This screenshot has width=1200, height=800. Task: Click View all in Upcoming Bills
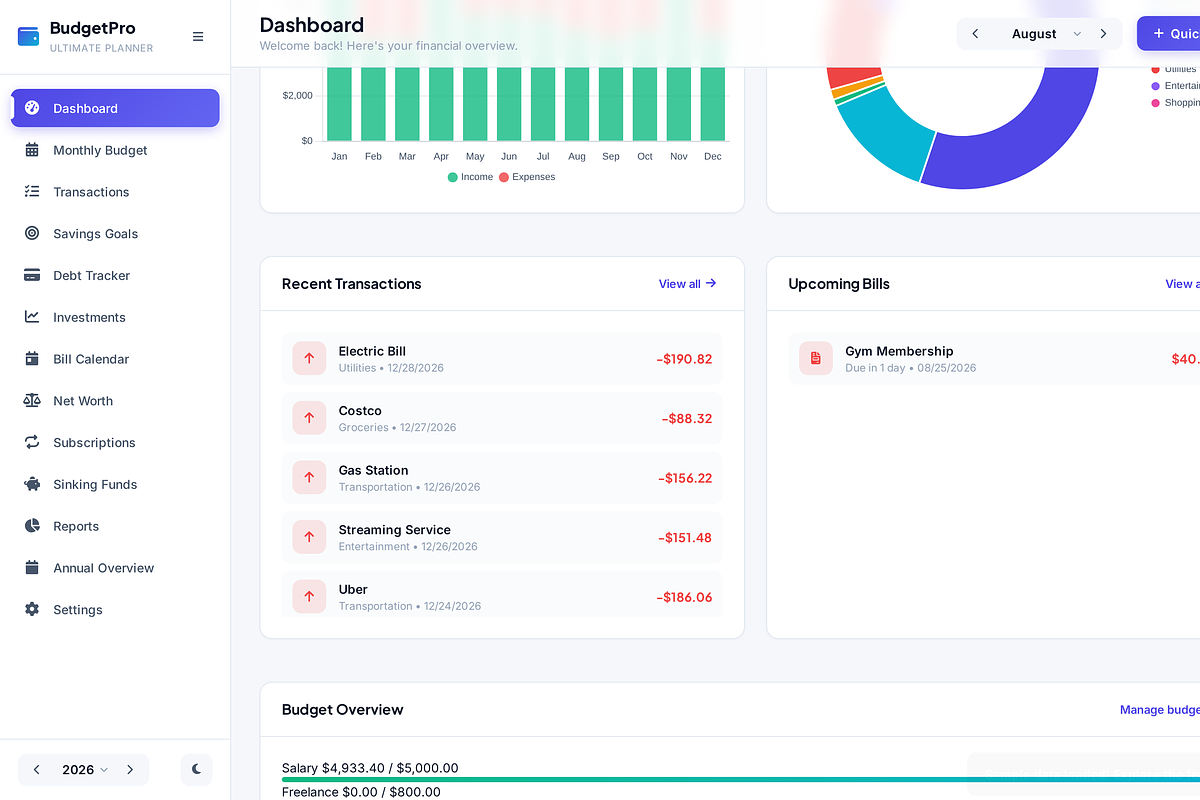pos(1183,284)
